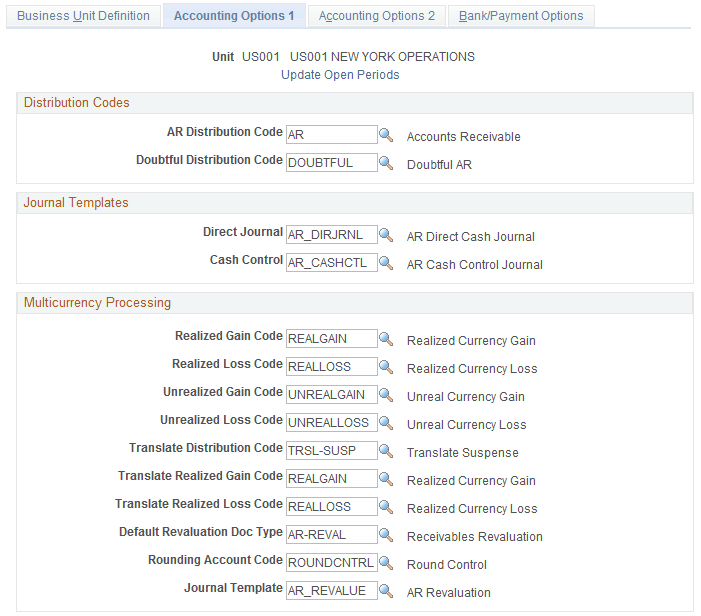Screen dimensions: 701x616
Task: Click the 'AR Revaluation' description text
Action: [x=449, y=593]
